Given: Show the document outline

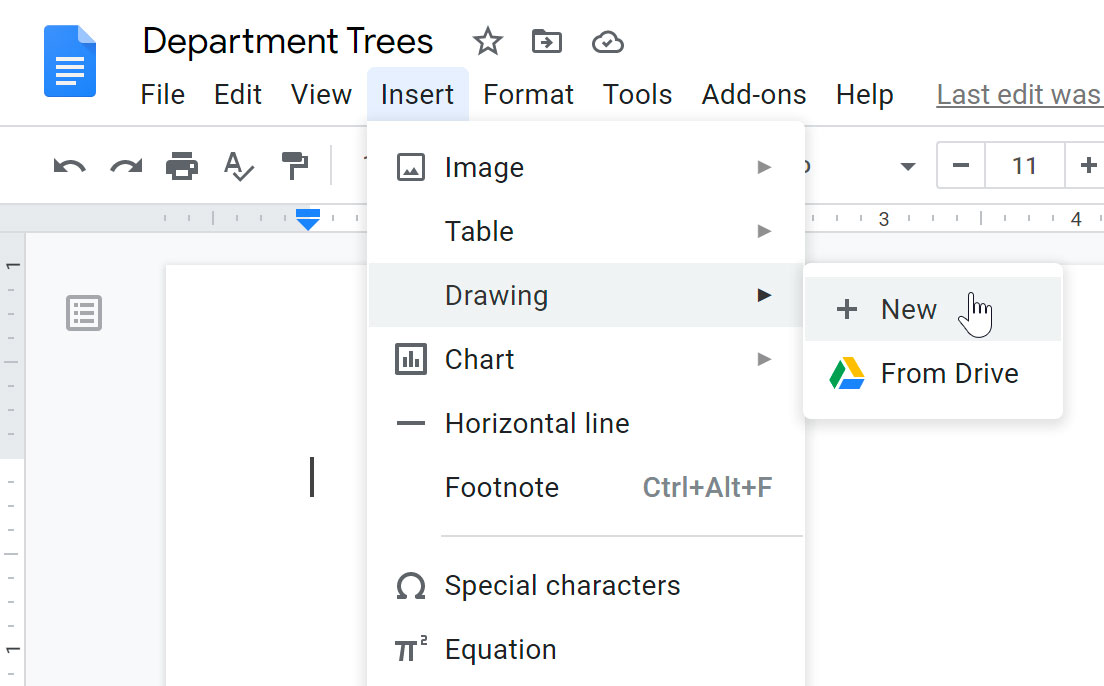Looking at the screenshot, I should pyautogui.click(x=84, y=313).
